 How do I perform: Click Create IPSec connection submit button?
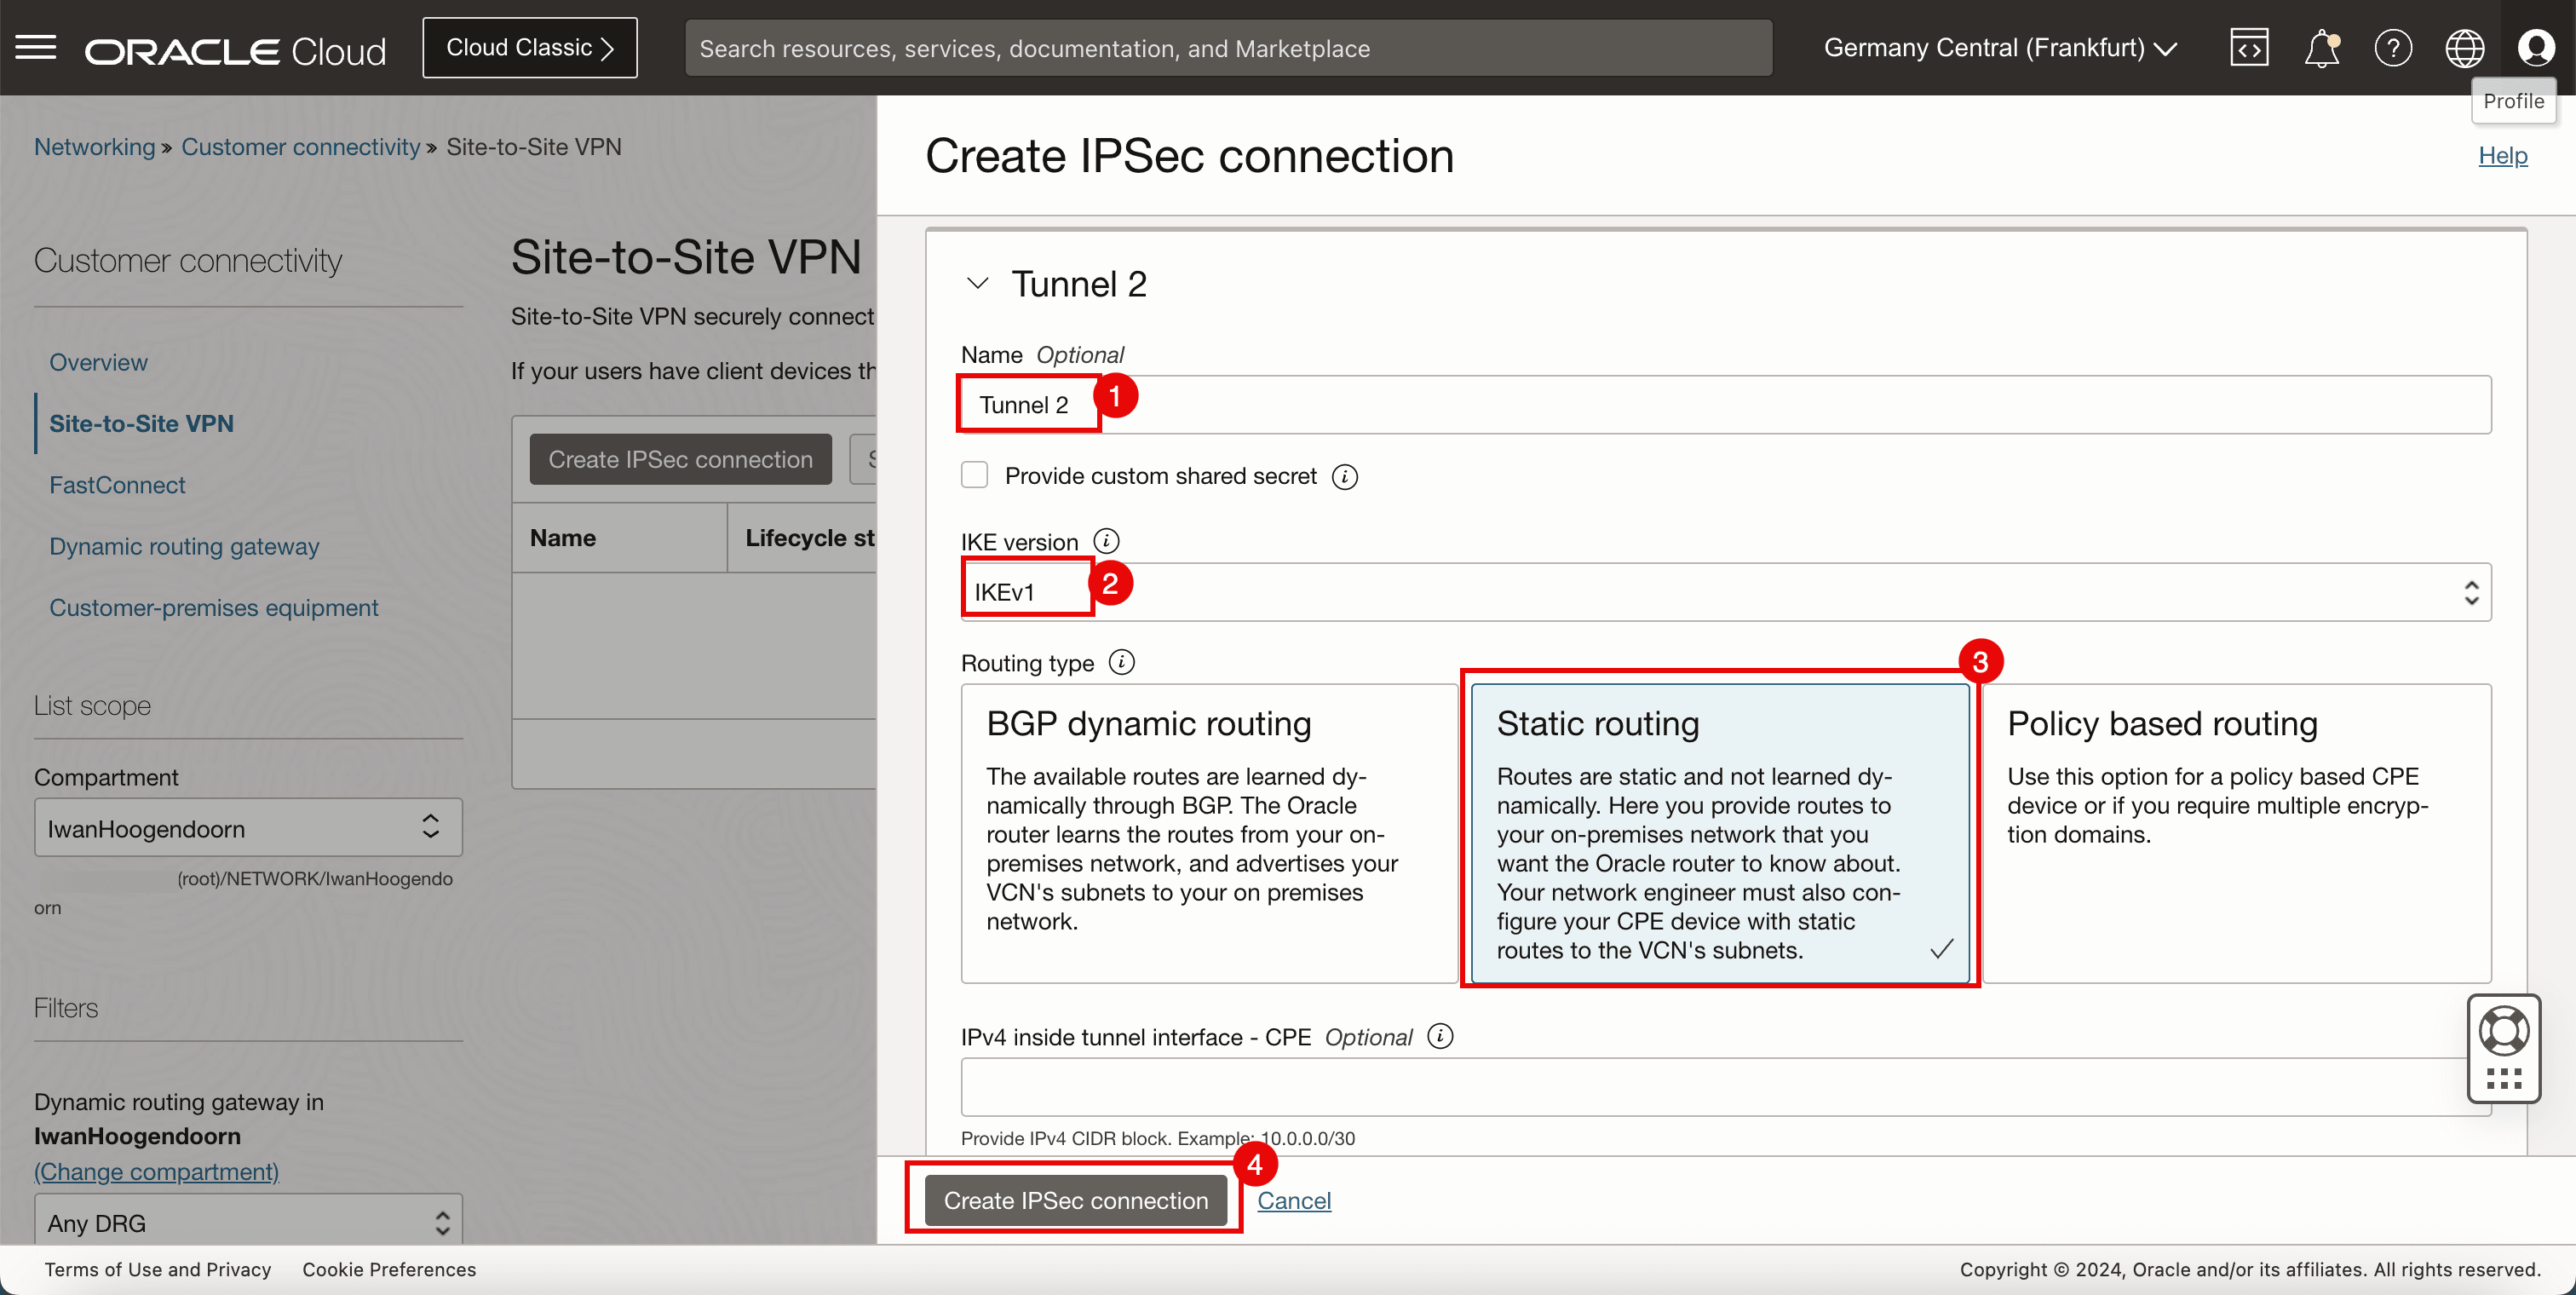click(1075, 1200)
